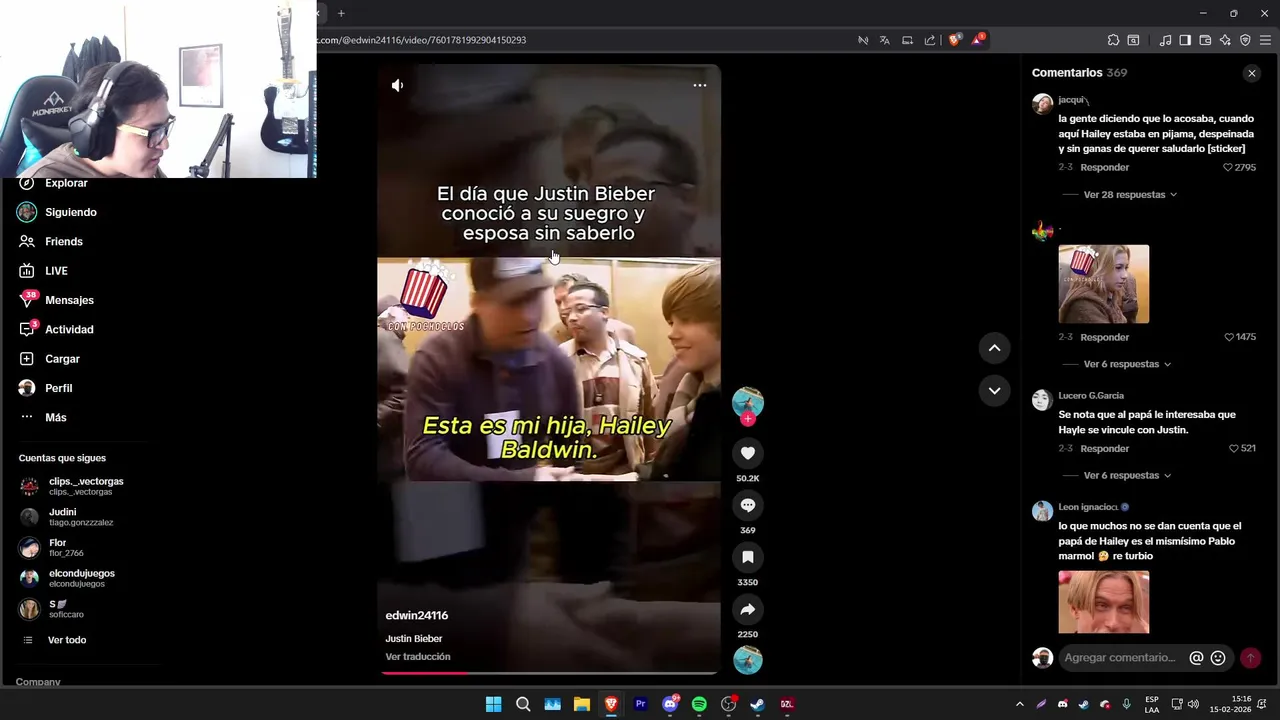Show hidden system tray icons chevron

coord(1019,704)
